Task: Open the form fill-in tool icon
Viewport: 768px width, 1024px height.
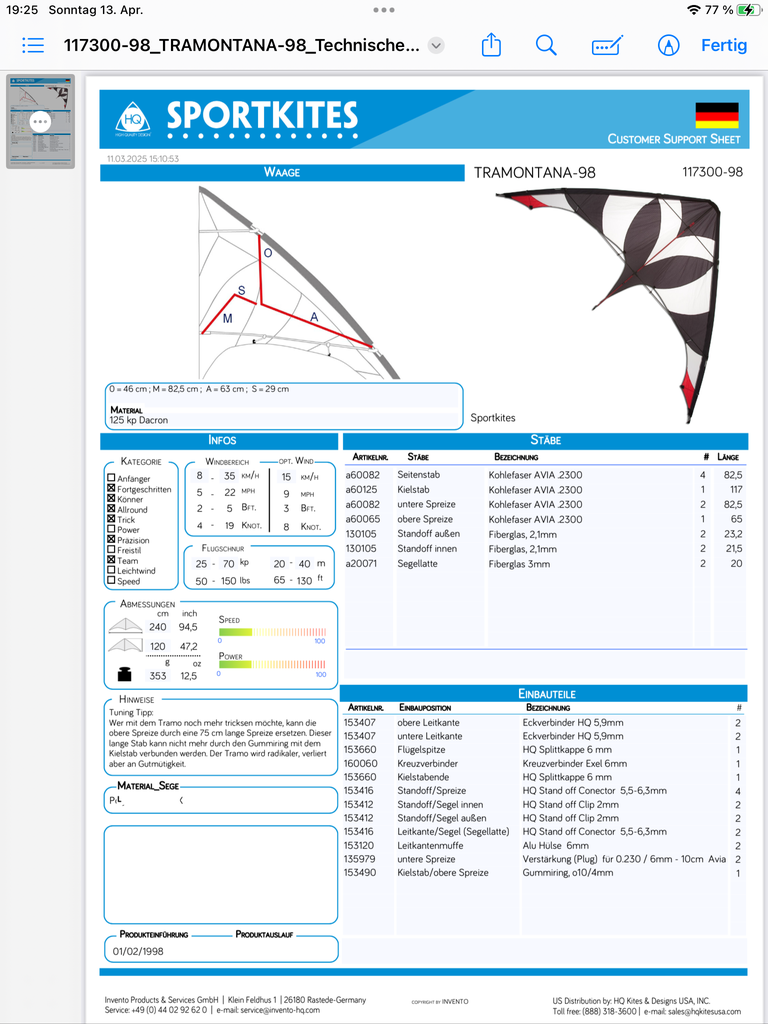Action: point(607,45)
